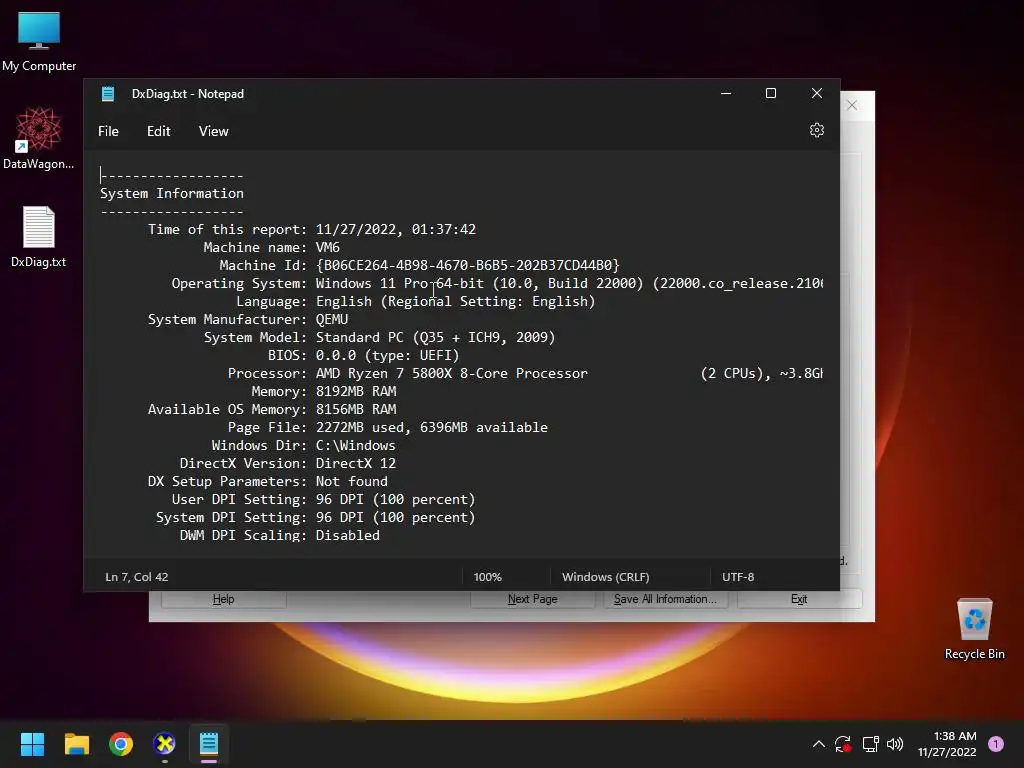The image size is (1024, 768).
Task: Click the UTF-8 encoding status entry
Action: [738, 577]
